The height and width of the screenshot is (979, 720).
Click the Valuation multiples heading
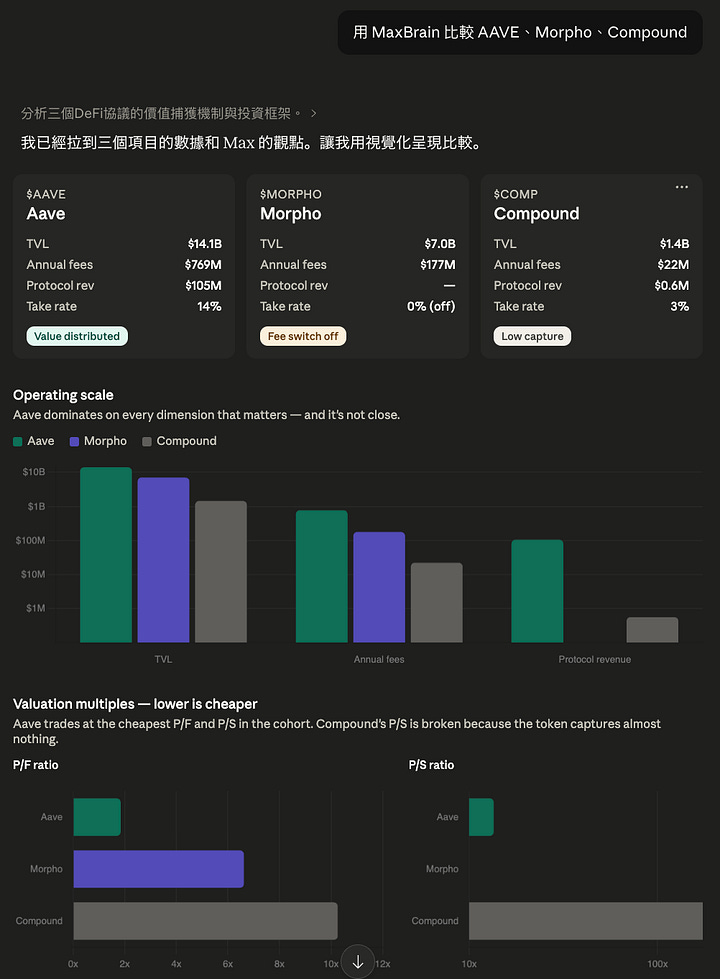click(x=135, y=704)
